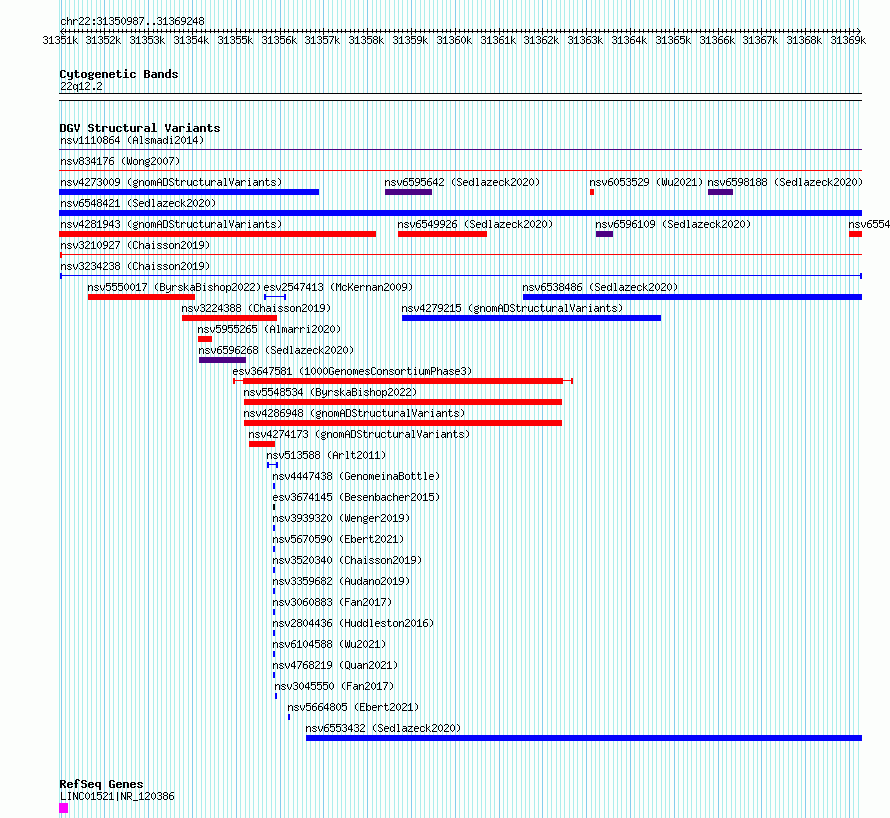890x818 pixels.
Task: Open the esv3674145 (Besenbacher2015) label
Action: (x=356, y=497)
